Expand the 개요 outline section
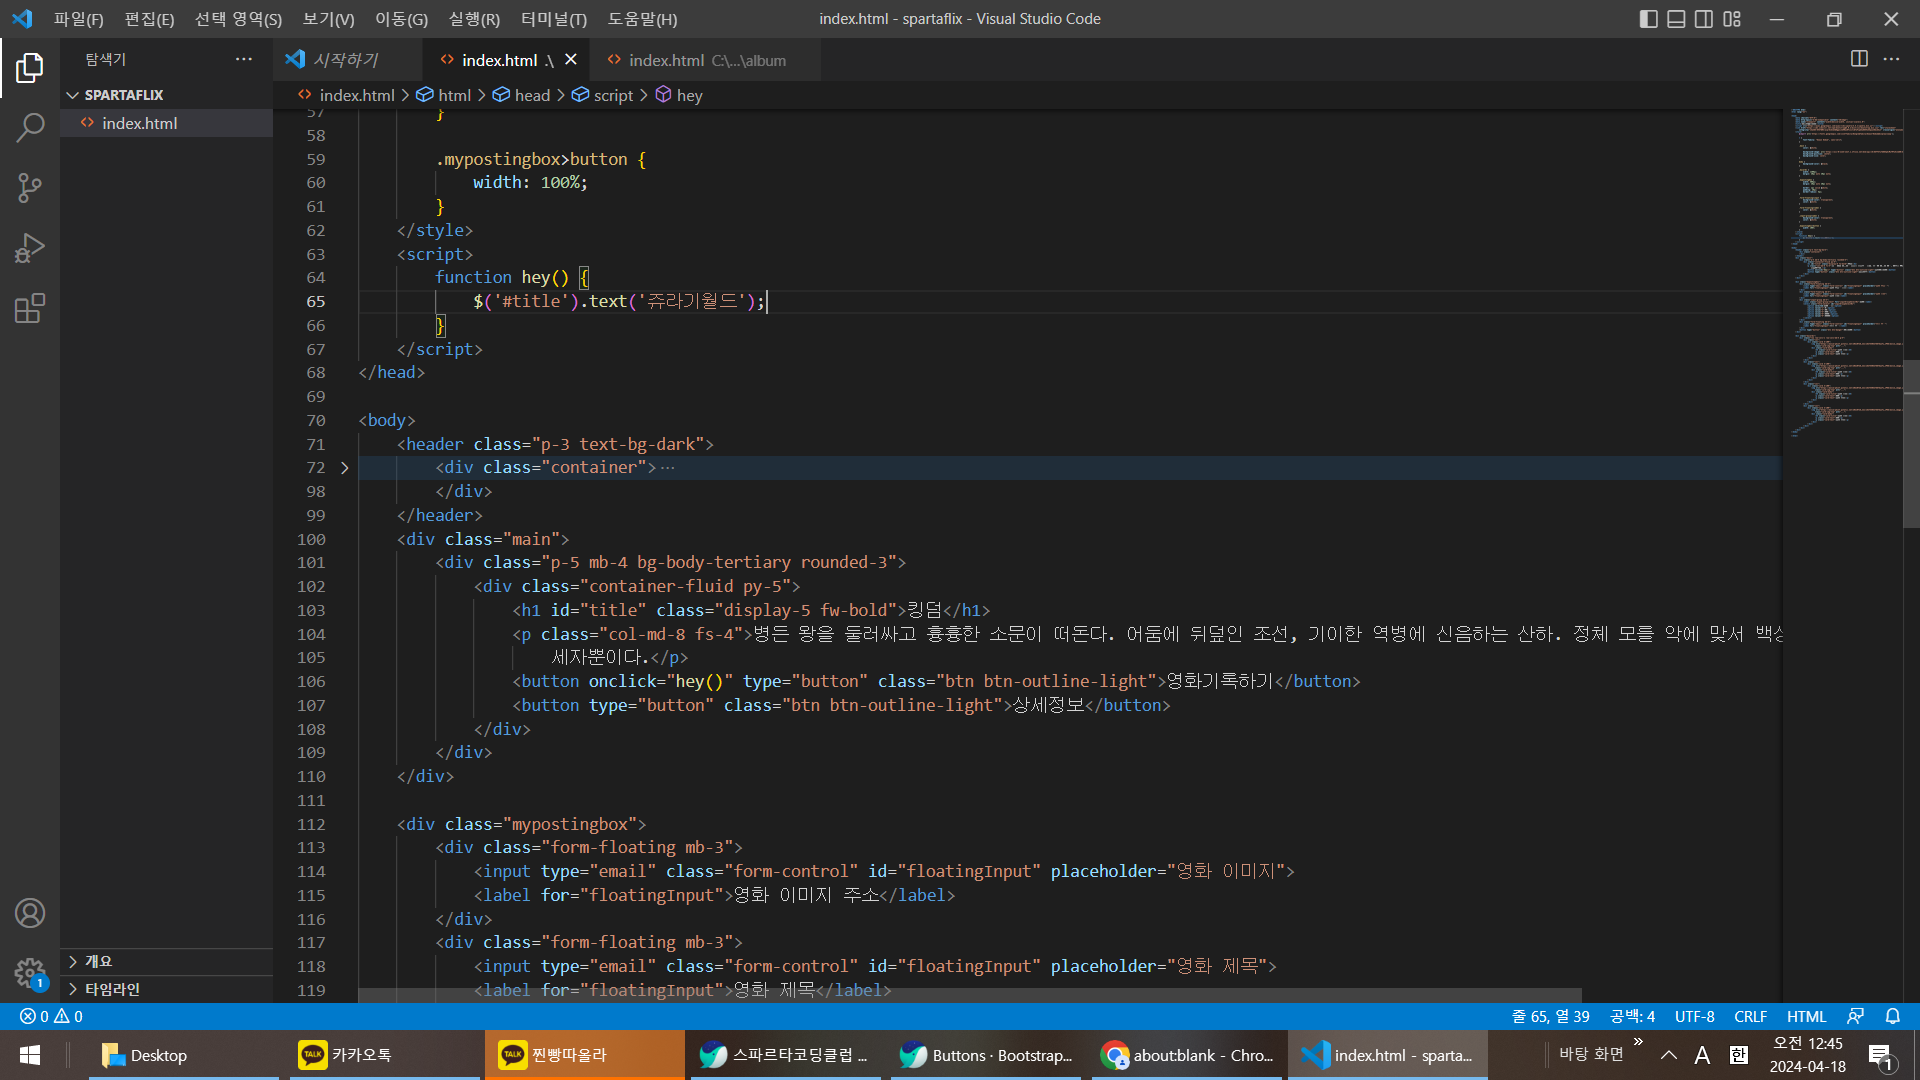The height and width of the screenshot is (1080, 1920). [x=166, y=961]
